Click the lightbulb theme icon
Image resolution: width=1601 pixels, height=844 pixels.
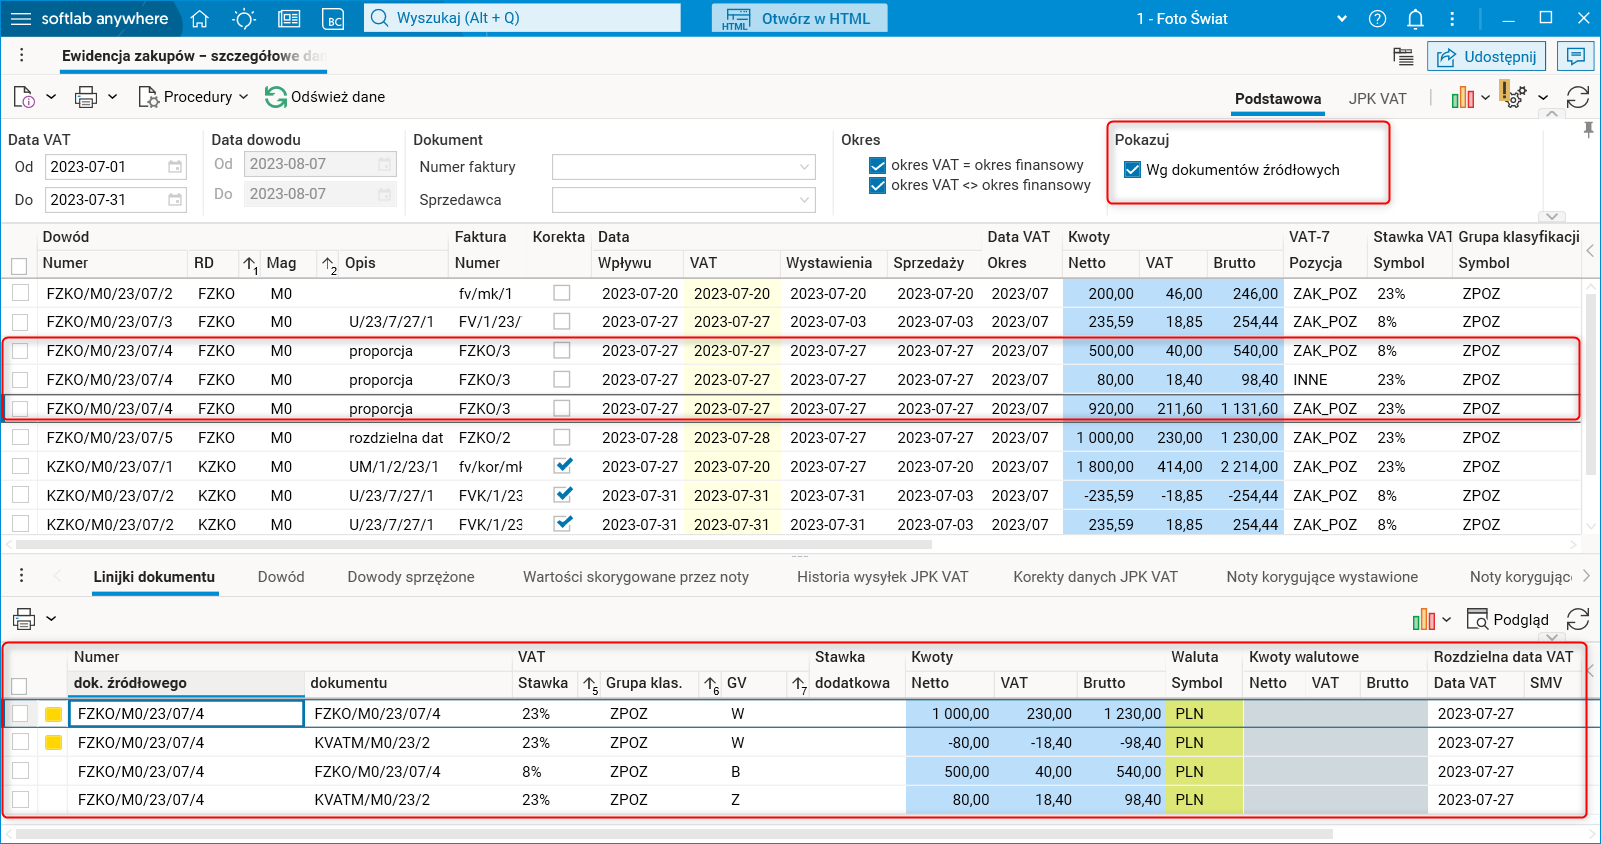click(x=244, y=18)
